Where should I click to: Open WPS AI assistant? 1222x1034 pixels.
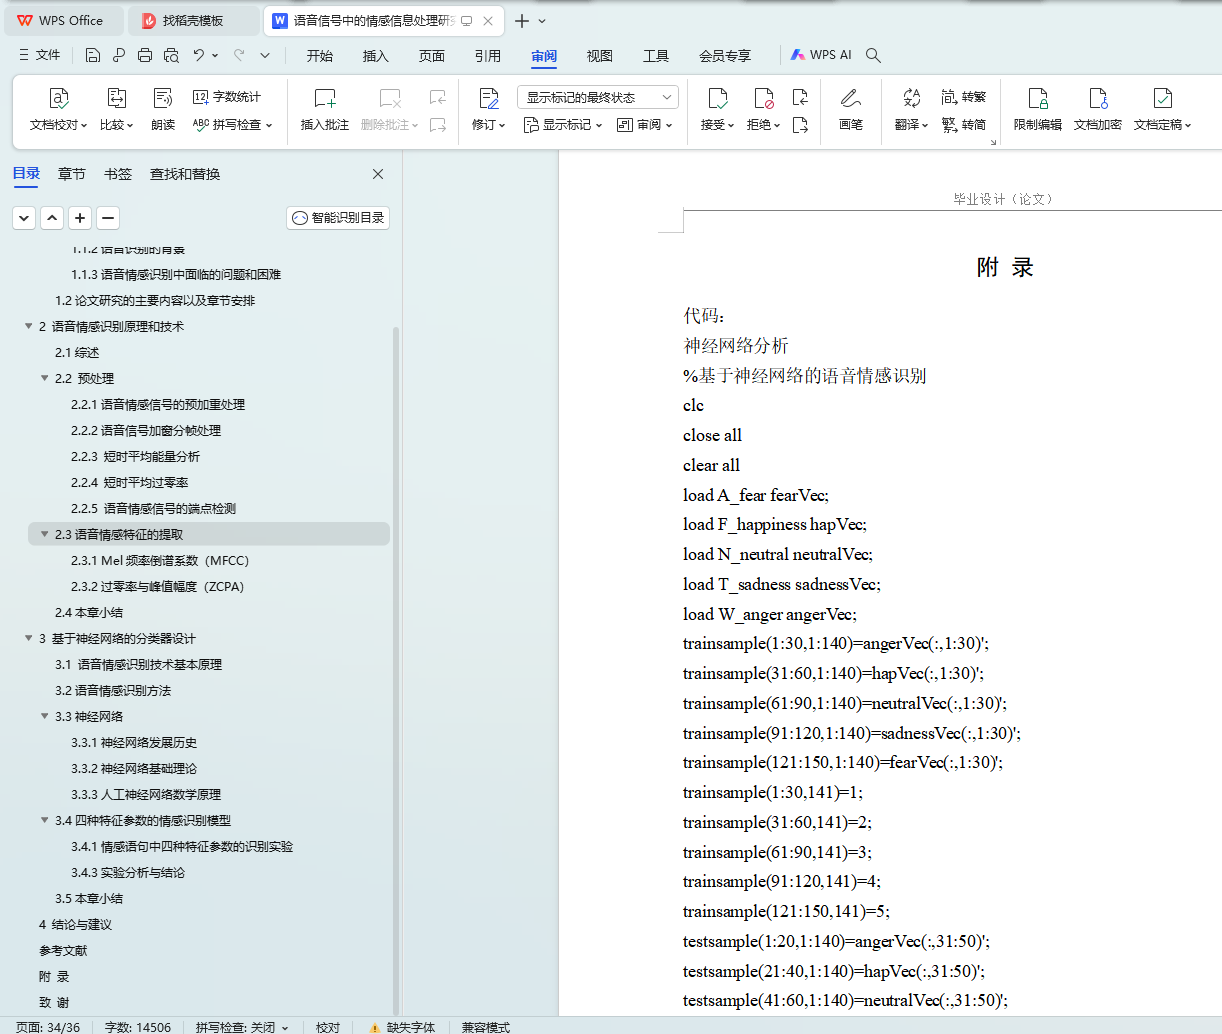point(821,55)
